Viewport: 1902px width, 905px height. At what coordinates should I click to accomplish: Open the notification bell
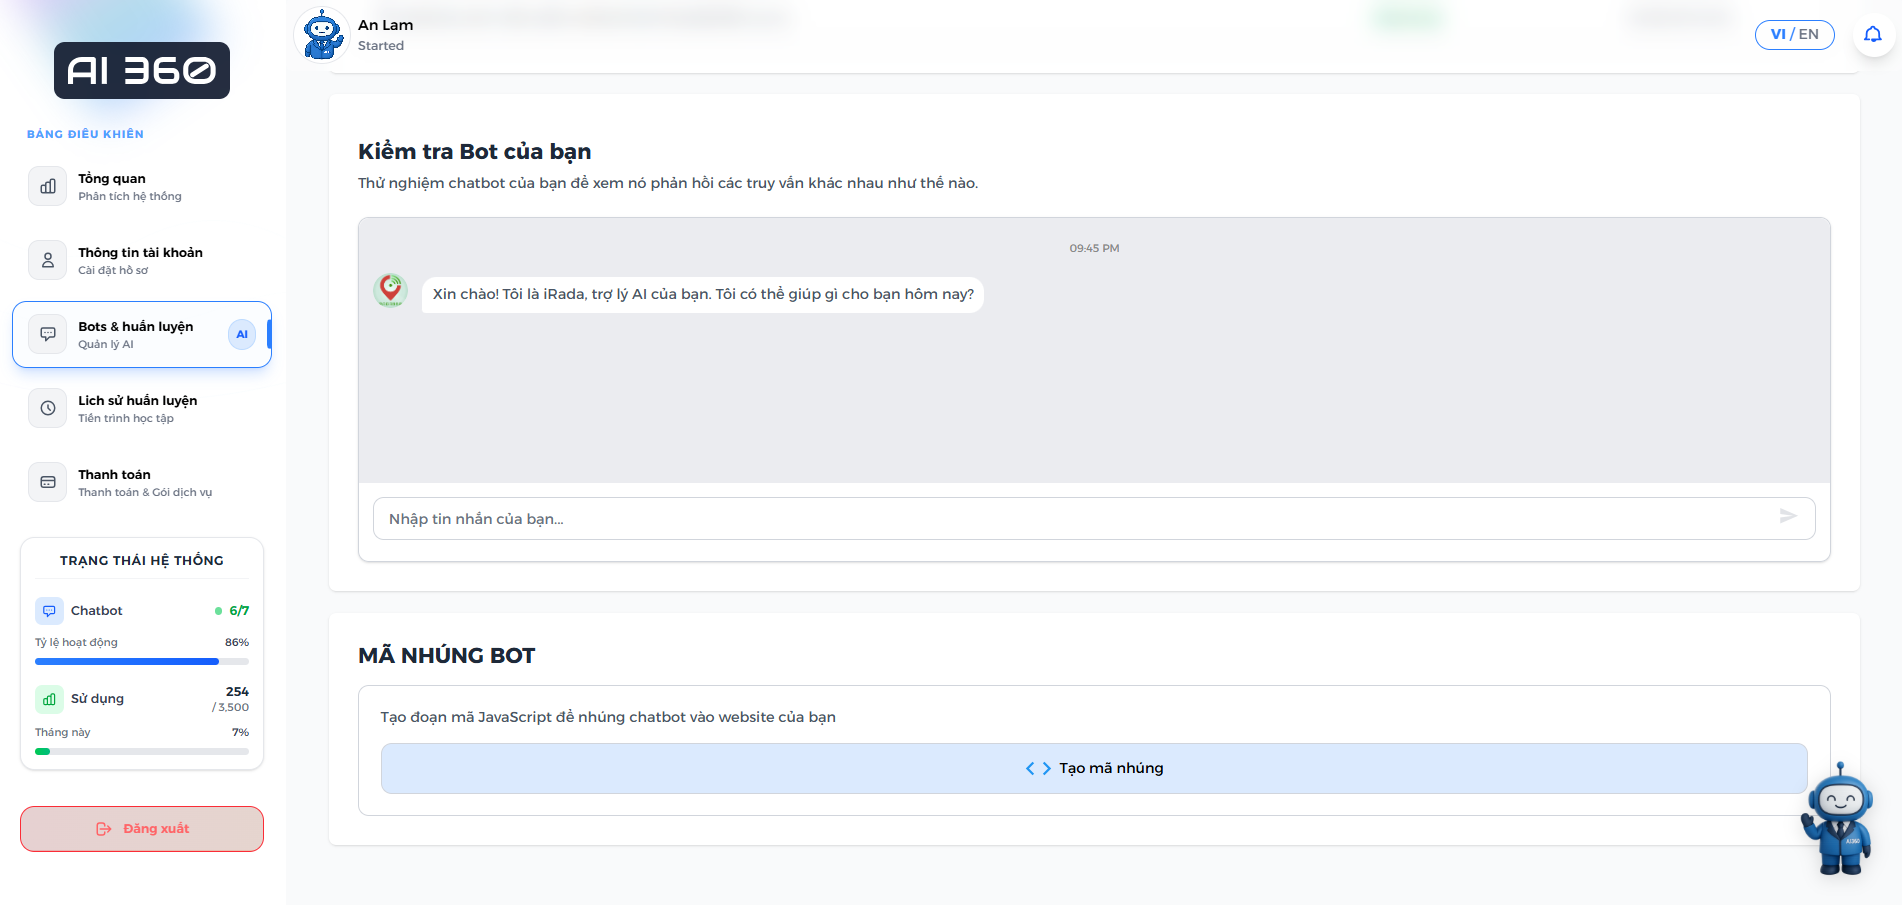point(1872,35)
